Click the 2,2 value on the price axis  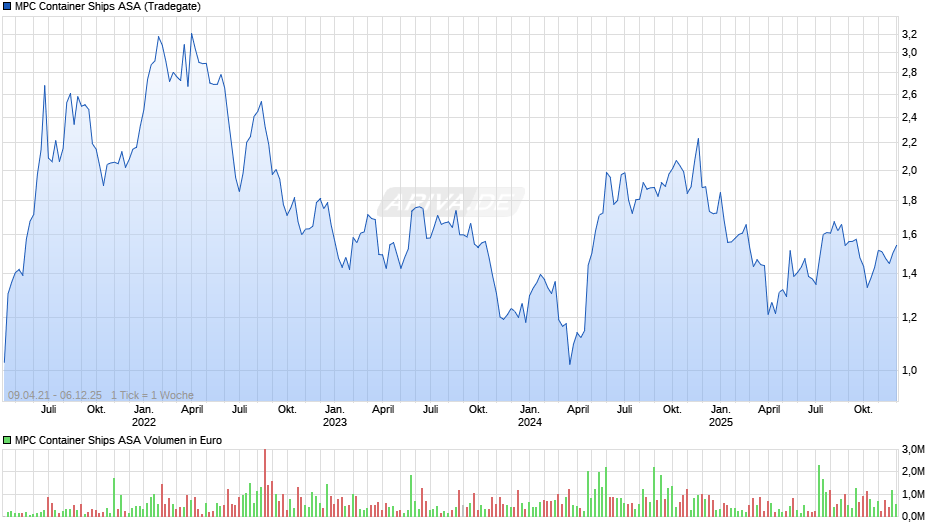(909, 142)
